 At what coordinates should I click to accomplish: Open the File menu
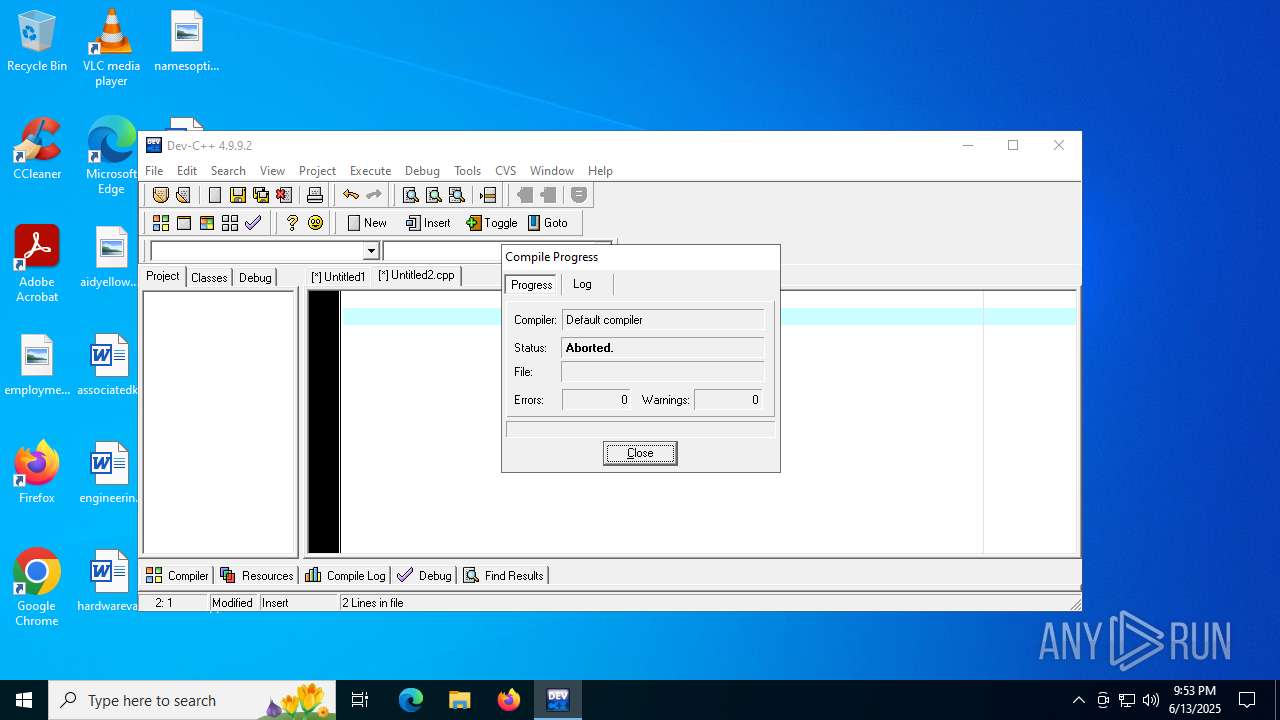click(x=154, y=171)
